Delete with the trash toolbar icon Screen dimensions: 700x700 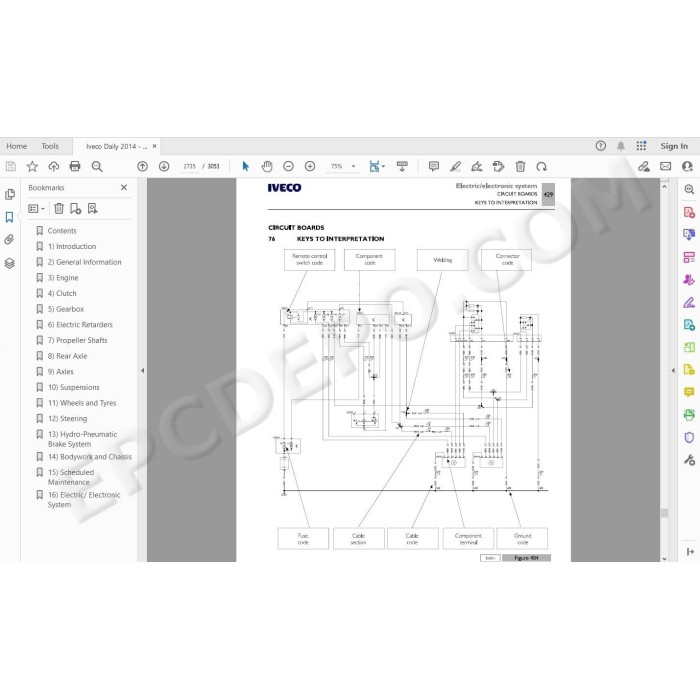520,167
